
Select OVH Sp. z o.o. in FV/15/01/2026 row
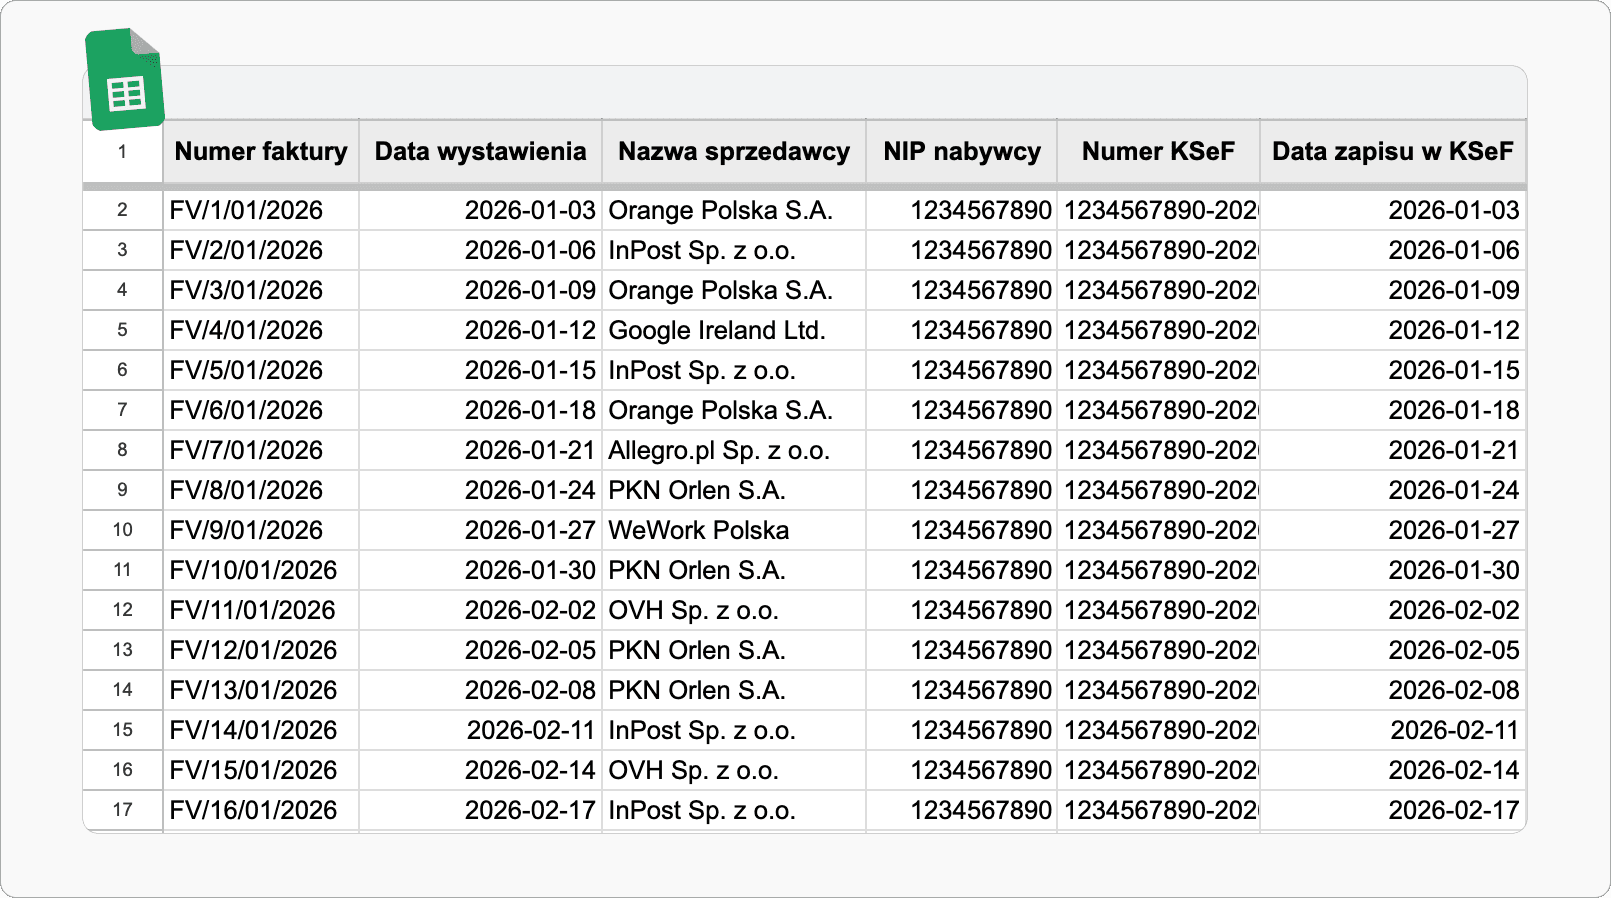pos(734,770)
